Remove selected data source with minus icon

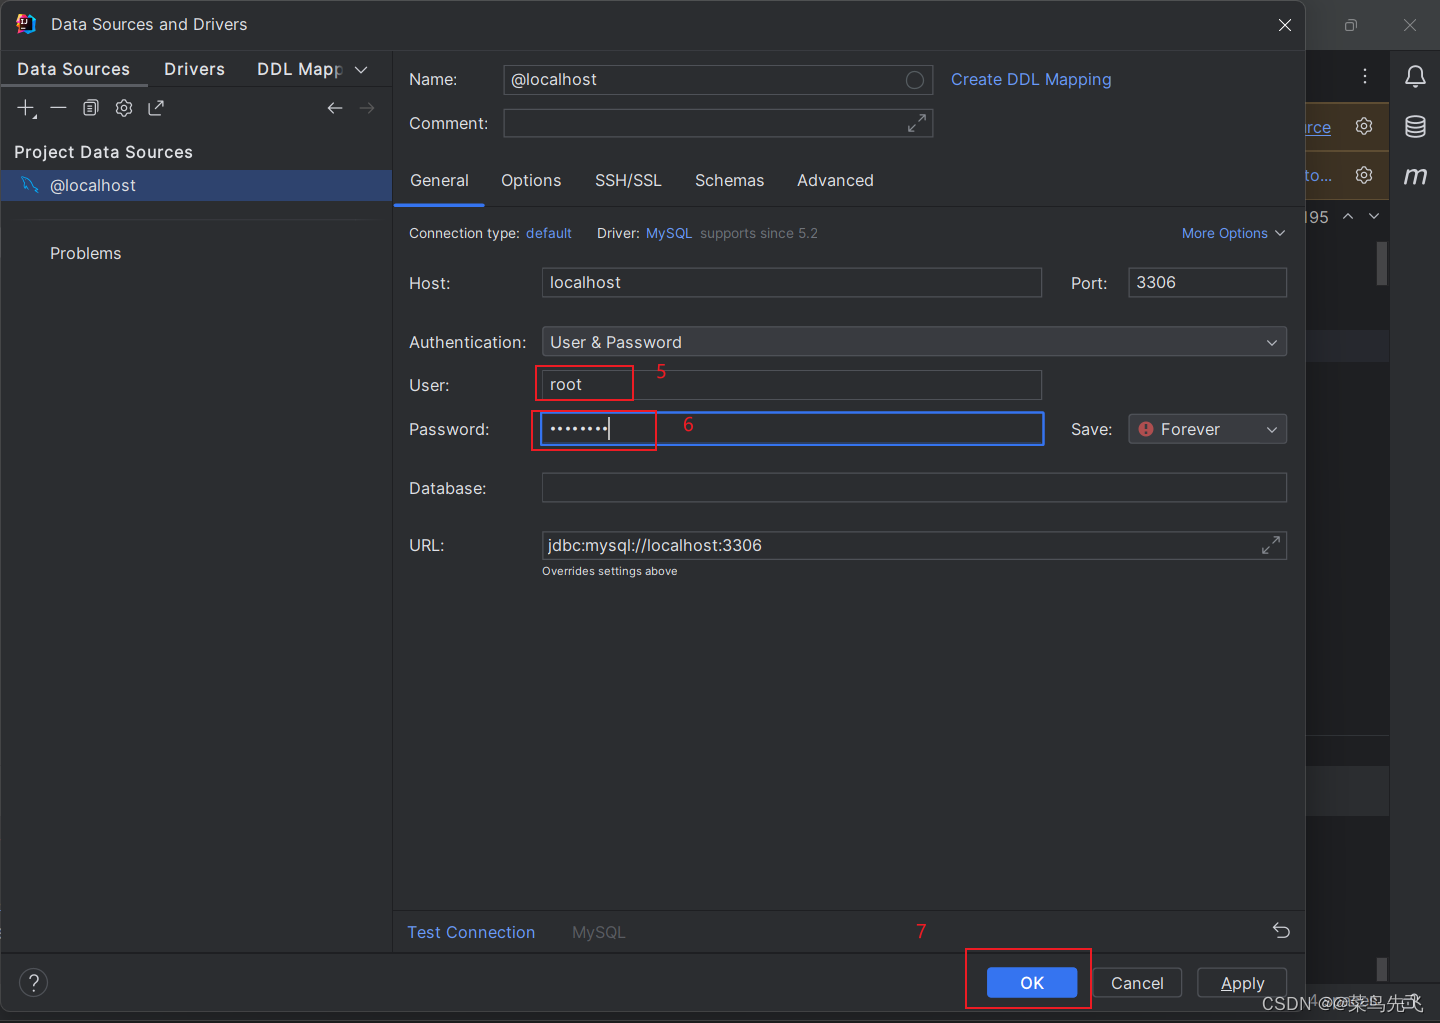click(59, 108)
